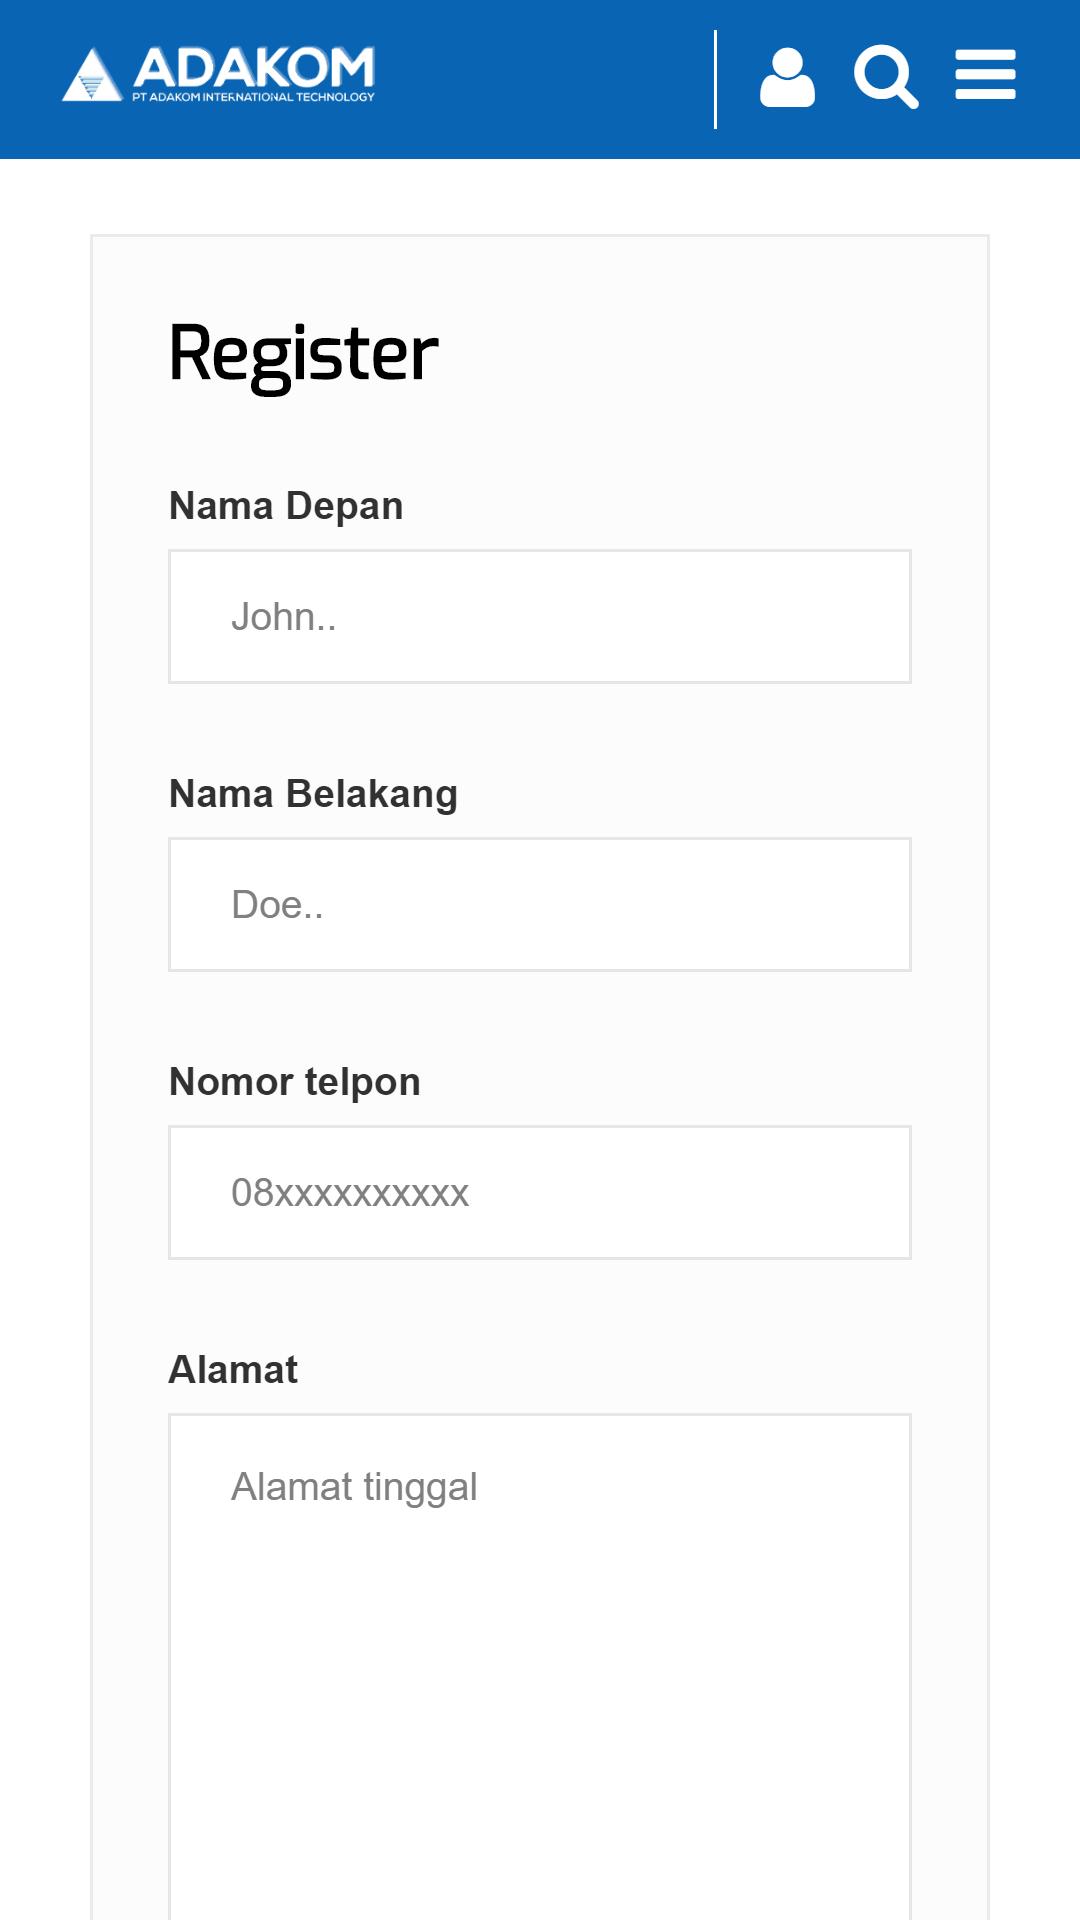The width and height of the screenshot is (1080, 1920).
Task: Select the Nomor telpon input field
Action: 540,1192
